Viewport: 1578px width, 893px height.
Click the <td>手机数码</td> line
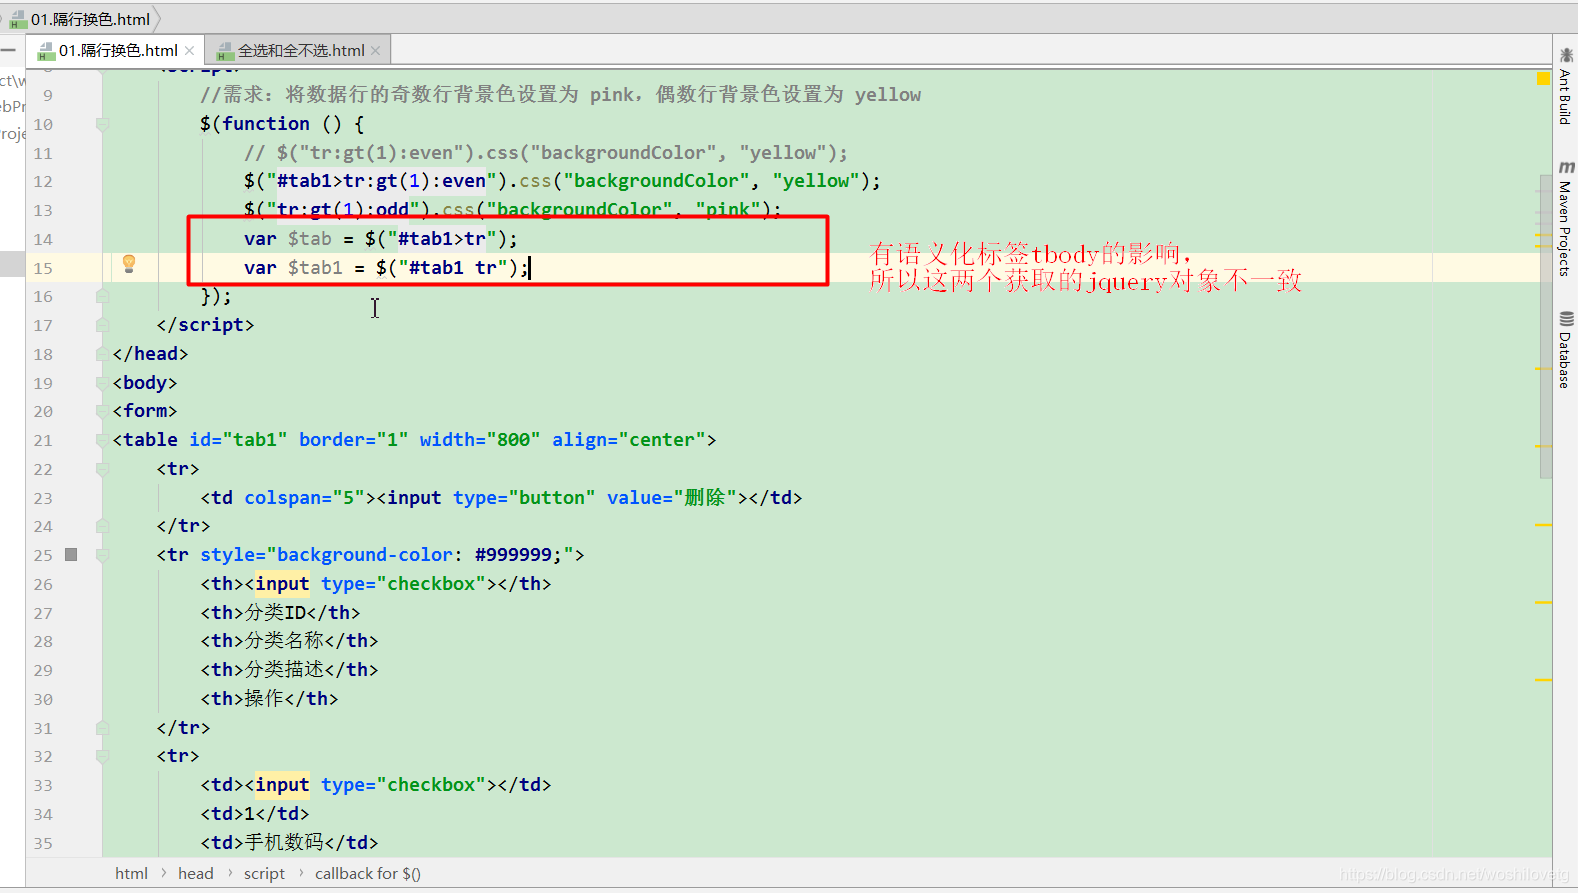tap(289, 843)
